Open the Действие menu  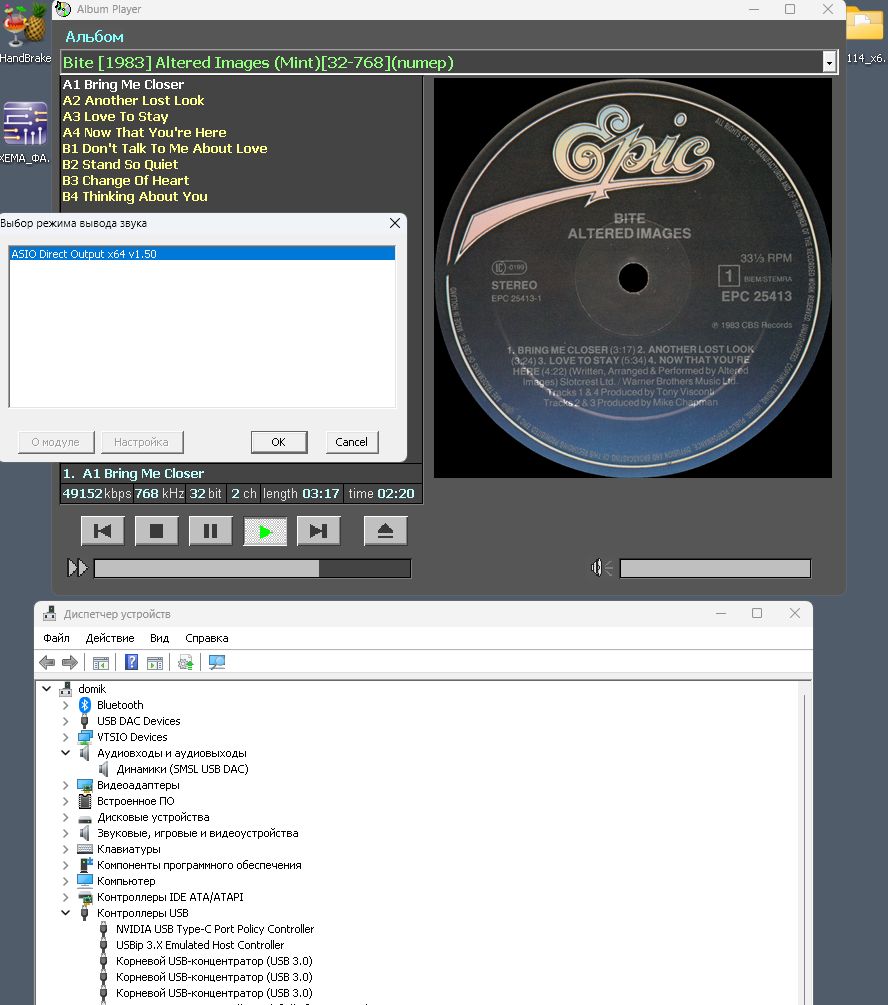coord(110,638)
